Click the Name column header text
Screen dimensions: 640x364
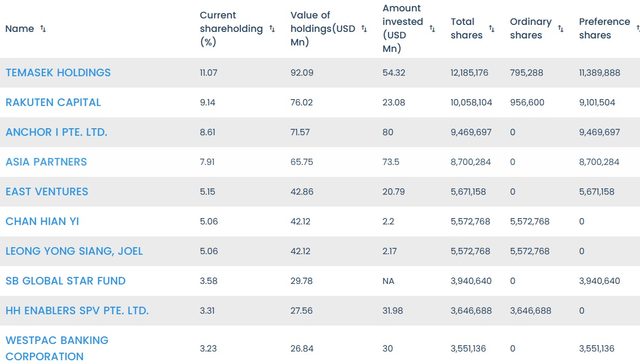pos(19,29)
